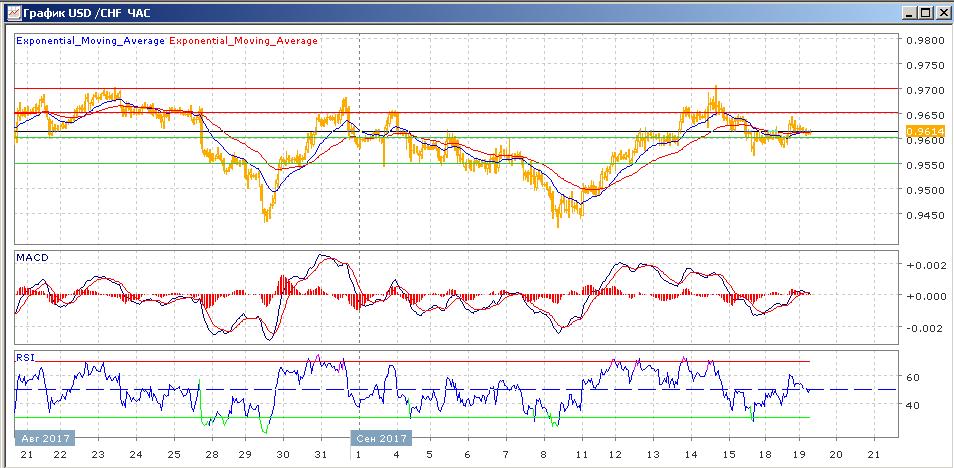Click the Сен 2017 month marker
954x468 pixels.
tap(381, 438)
